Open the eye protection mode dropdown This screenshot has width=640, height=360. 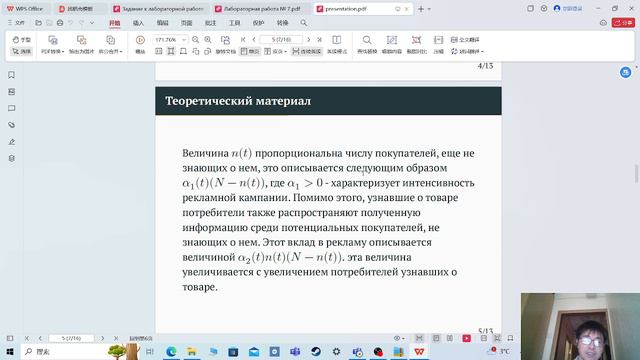click(x=399, y=338)
